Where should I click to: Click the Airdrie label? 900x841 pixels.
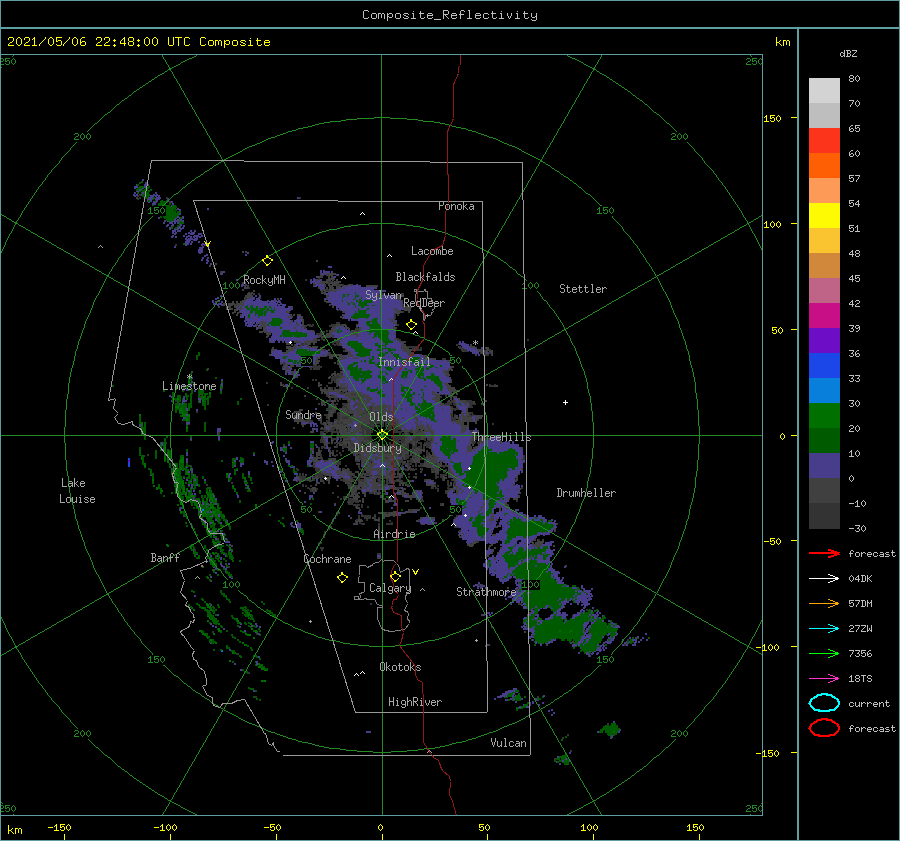(394, 534)
